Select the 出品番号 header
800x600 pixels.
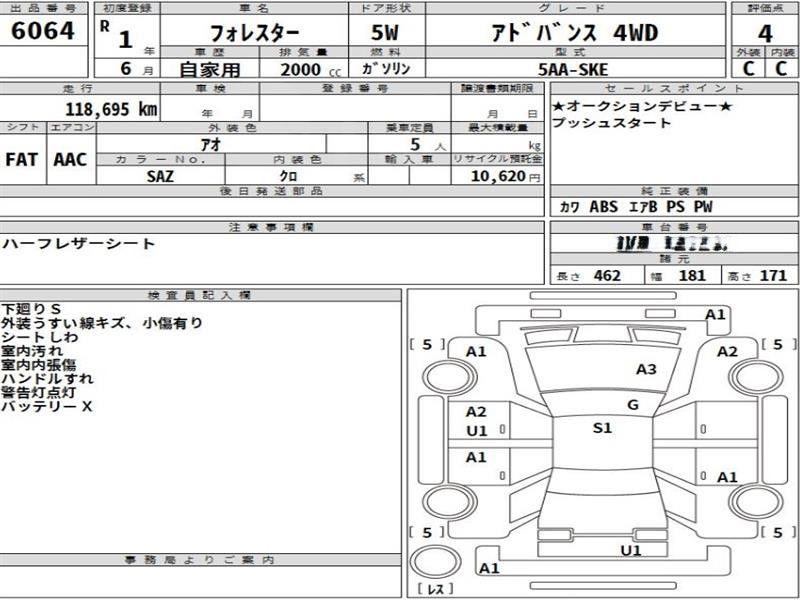click(x=43, y=8)
